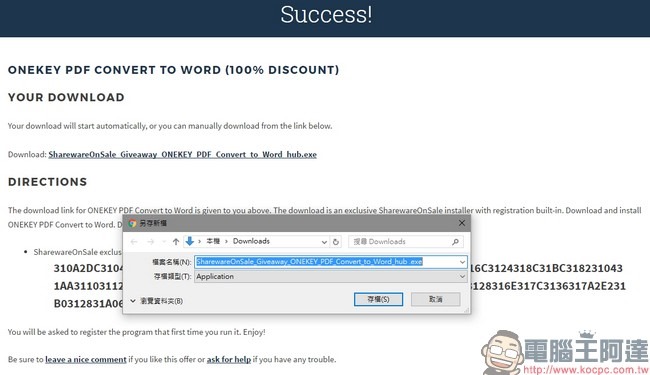Click the Save (存檔) button

(378, 299)
